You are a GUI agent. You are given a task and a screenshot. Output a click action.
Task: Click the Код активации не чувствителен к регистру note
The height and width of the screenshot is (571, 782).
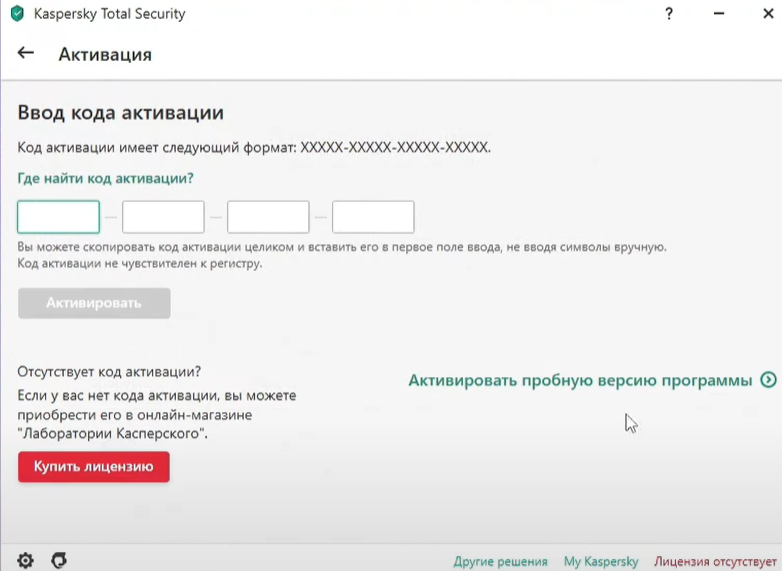(x=140, y=263)
